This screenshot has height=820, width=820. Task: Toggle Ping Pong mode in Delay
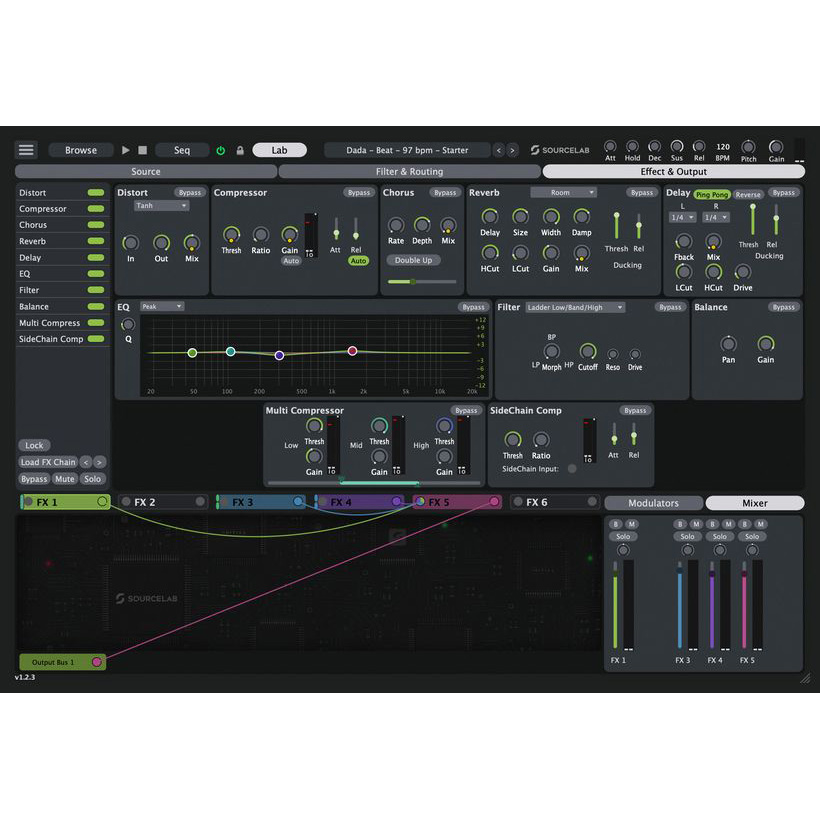712,195
